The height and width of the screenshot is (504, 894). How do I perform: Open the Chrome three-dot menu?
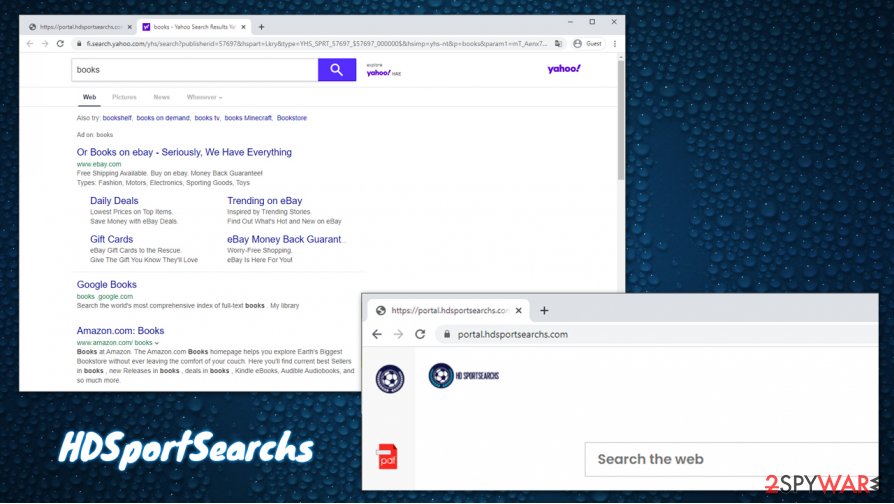[615, 43]
